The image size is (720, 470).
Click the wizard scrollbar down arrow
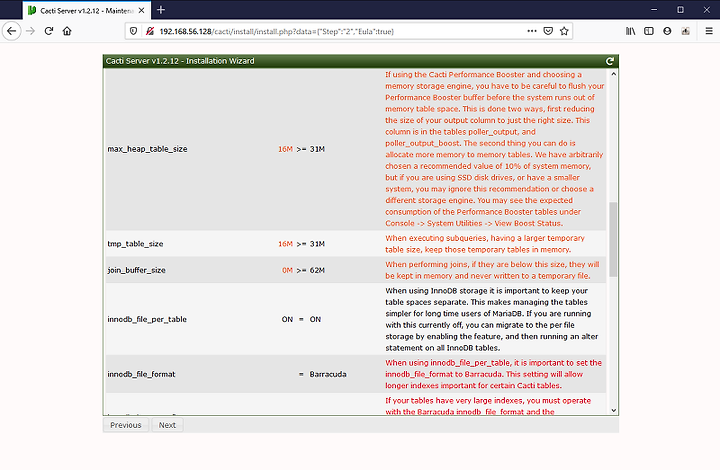click(613, 410)
